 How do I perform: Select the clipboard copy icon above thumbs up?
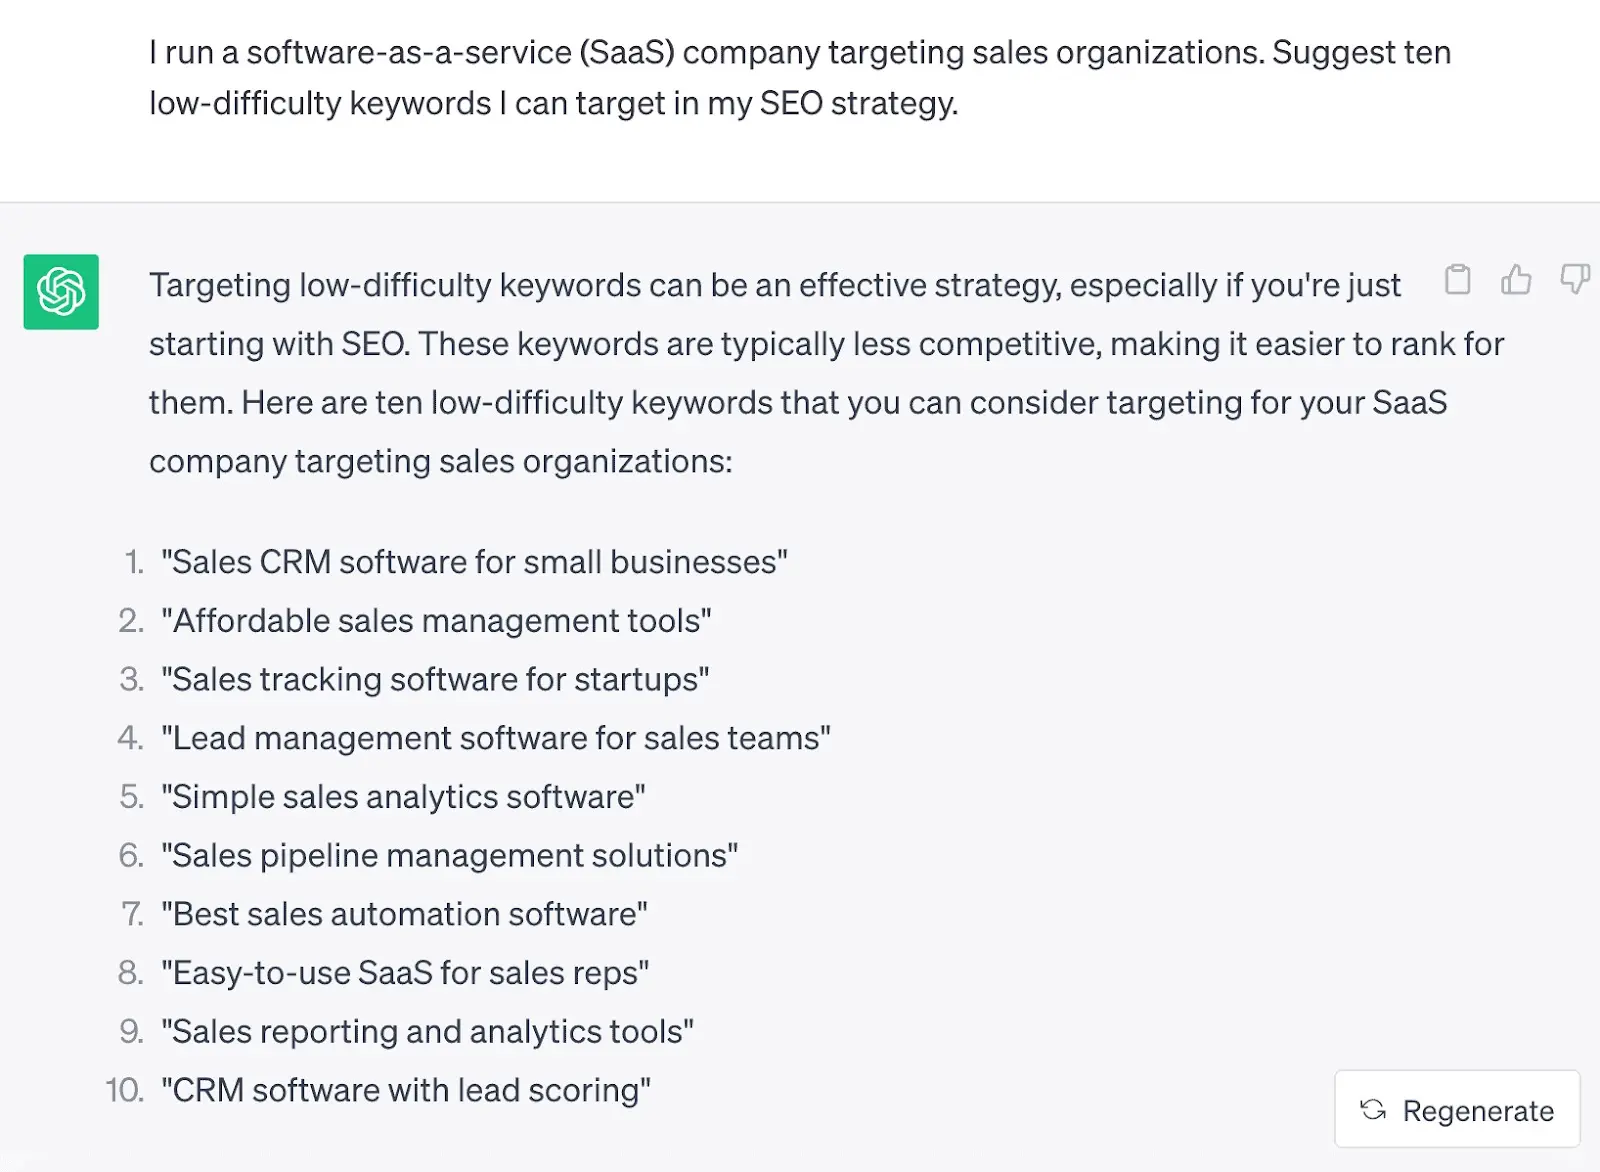pyautogui.click(x=1458, y=282)
